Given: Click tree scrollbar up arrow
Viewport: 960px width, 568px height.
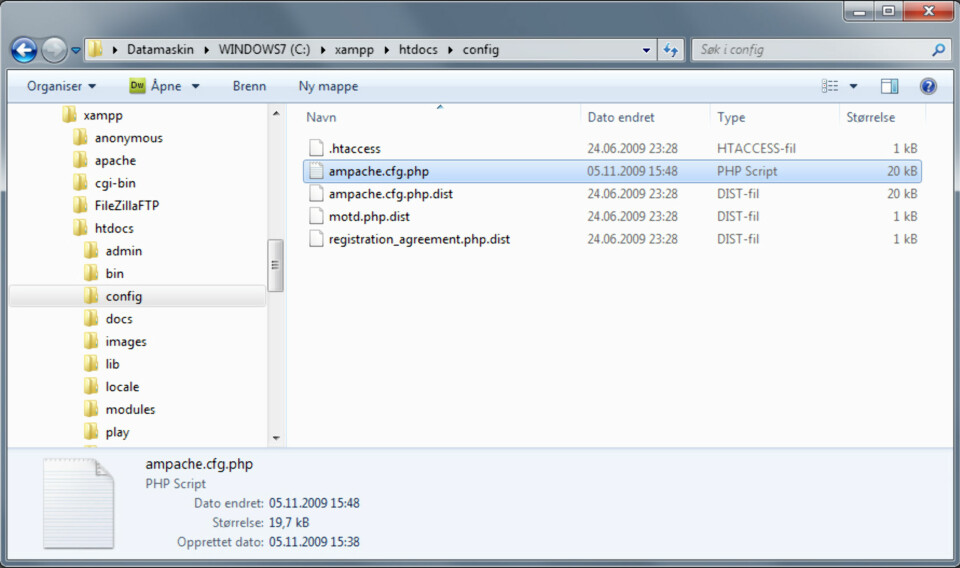Looking at the screenshot, I should point(276,114).
